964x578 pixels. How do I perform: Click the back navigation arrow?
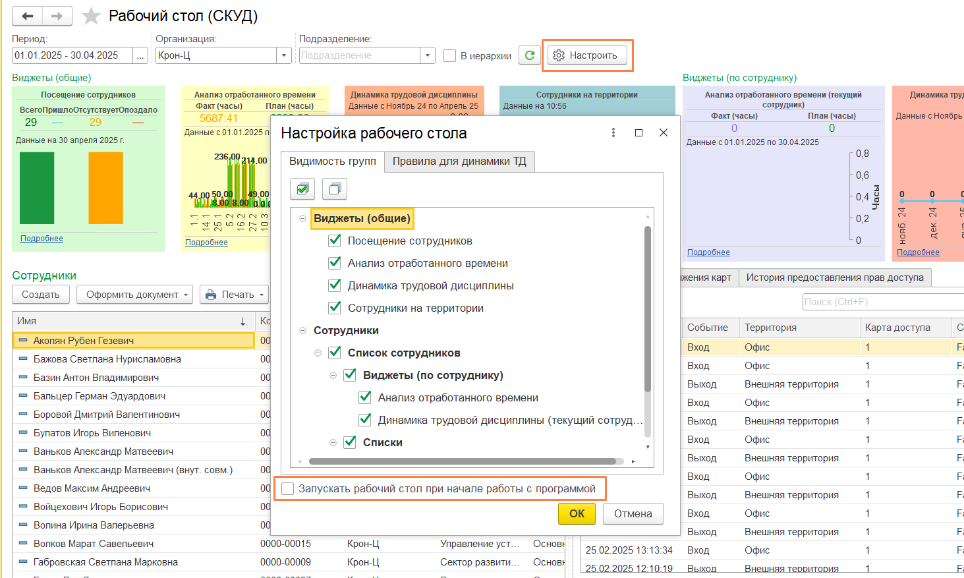(x=27, y=17)
